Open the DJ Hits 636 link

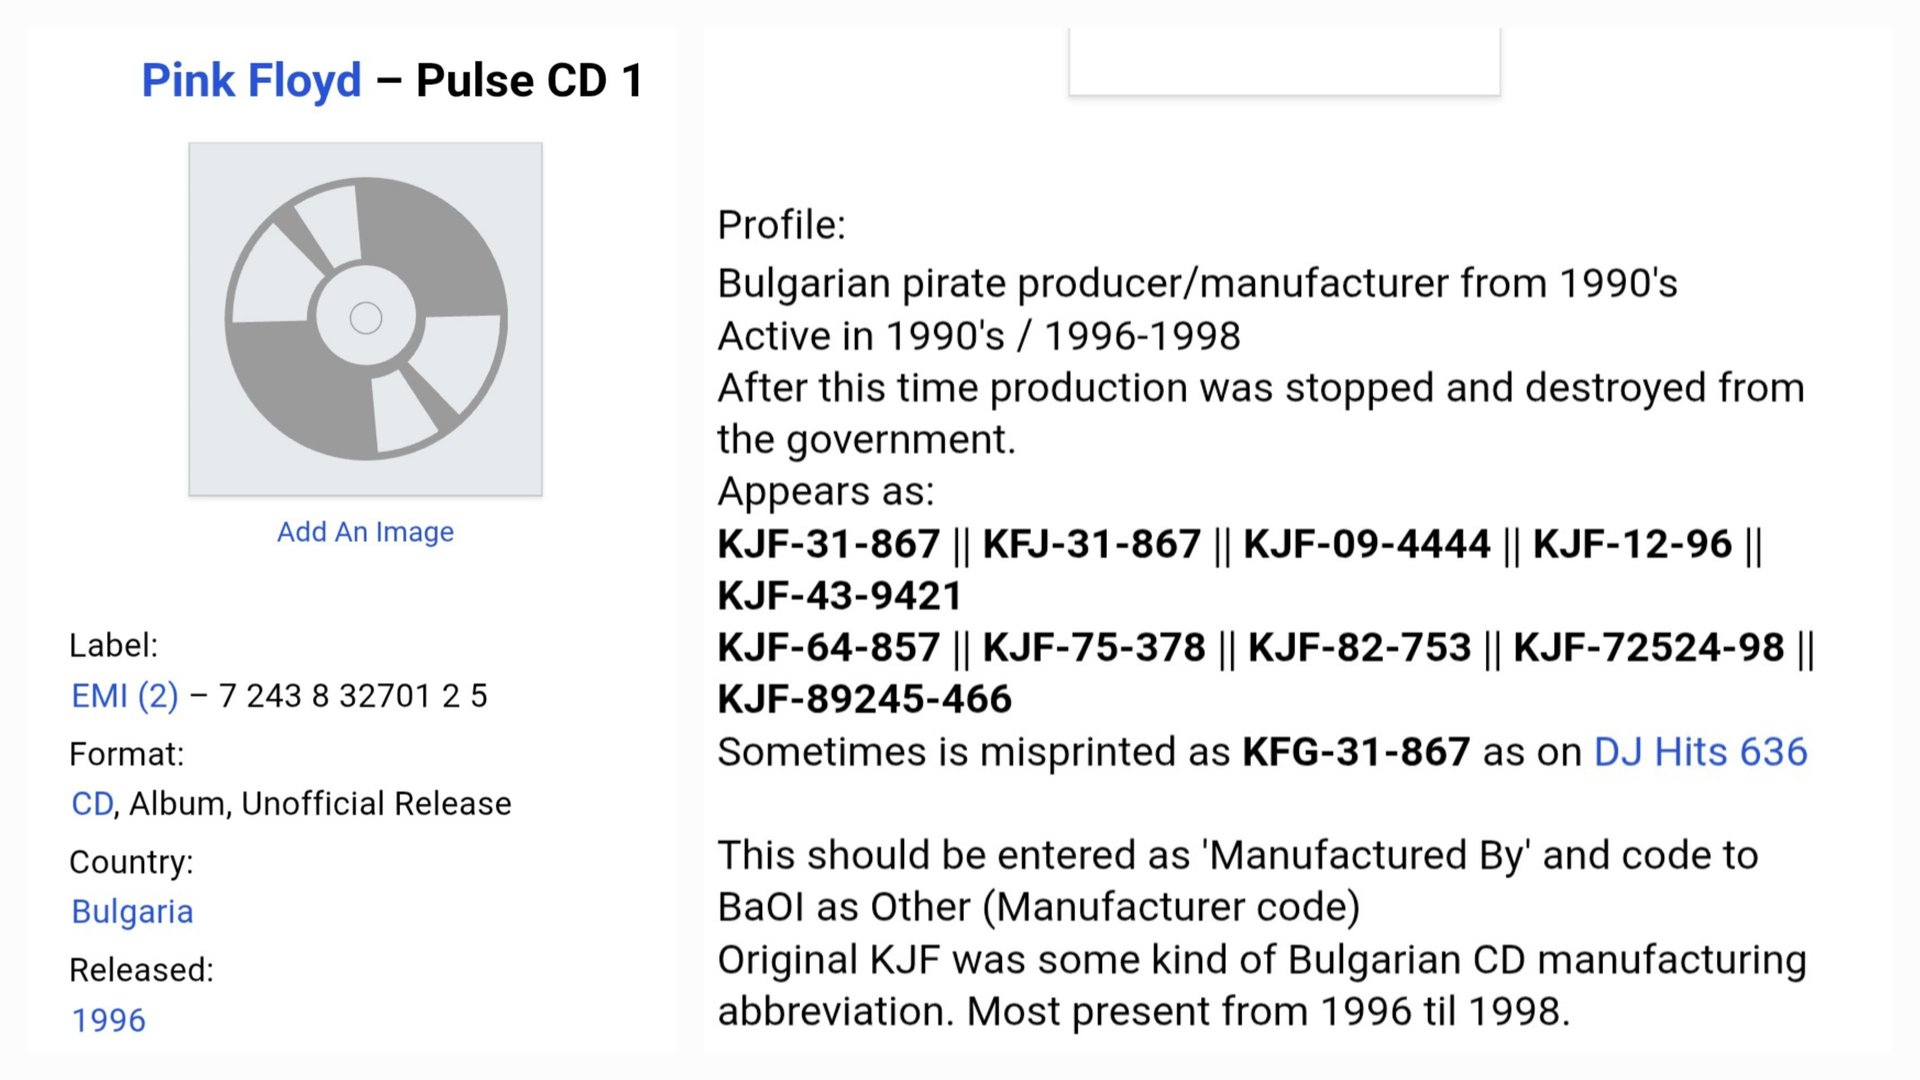pyautogui.click(x=1700, y=752)
